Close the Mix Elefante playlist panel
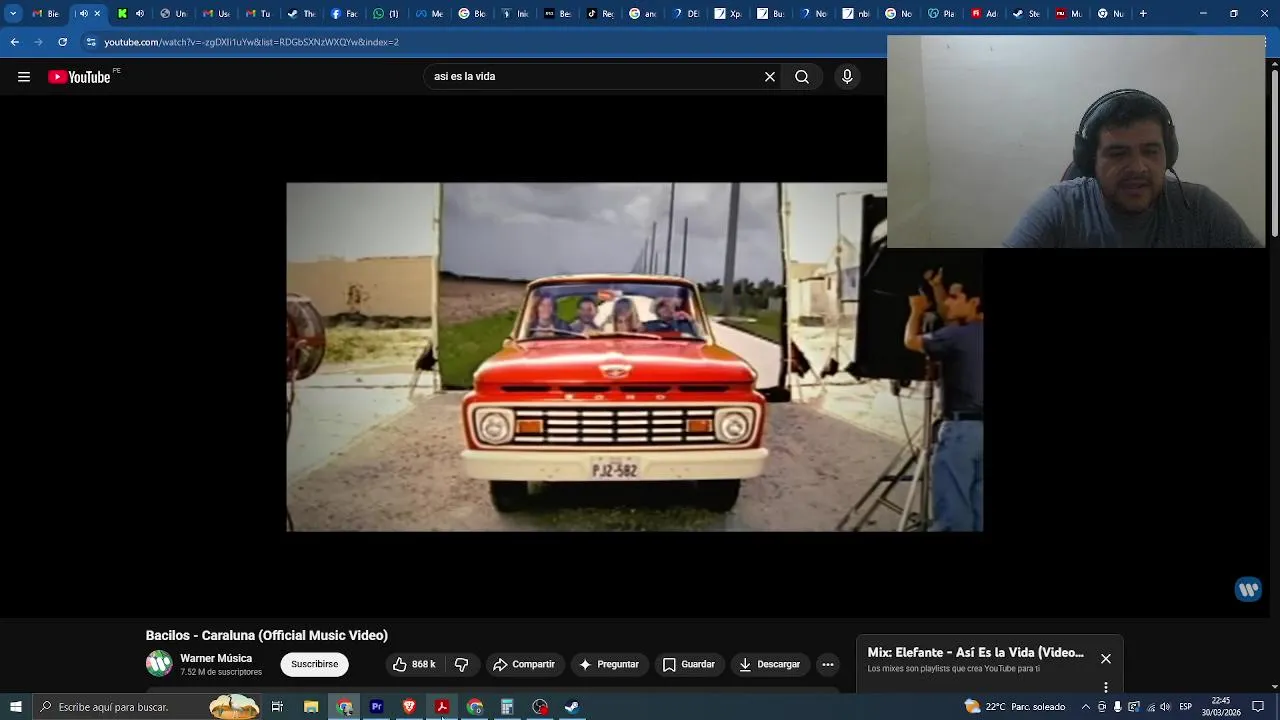This screenshot has width=1280, height=720. 1106,659
